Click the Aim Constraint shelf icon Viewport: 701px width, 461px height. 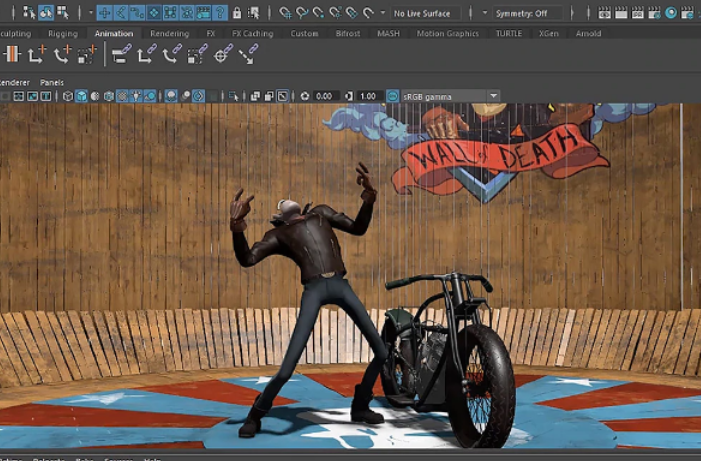(x=223, y=54)
